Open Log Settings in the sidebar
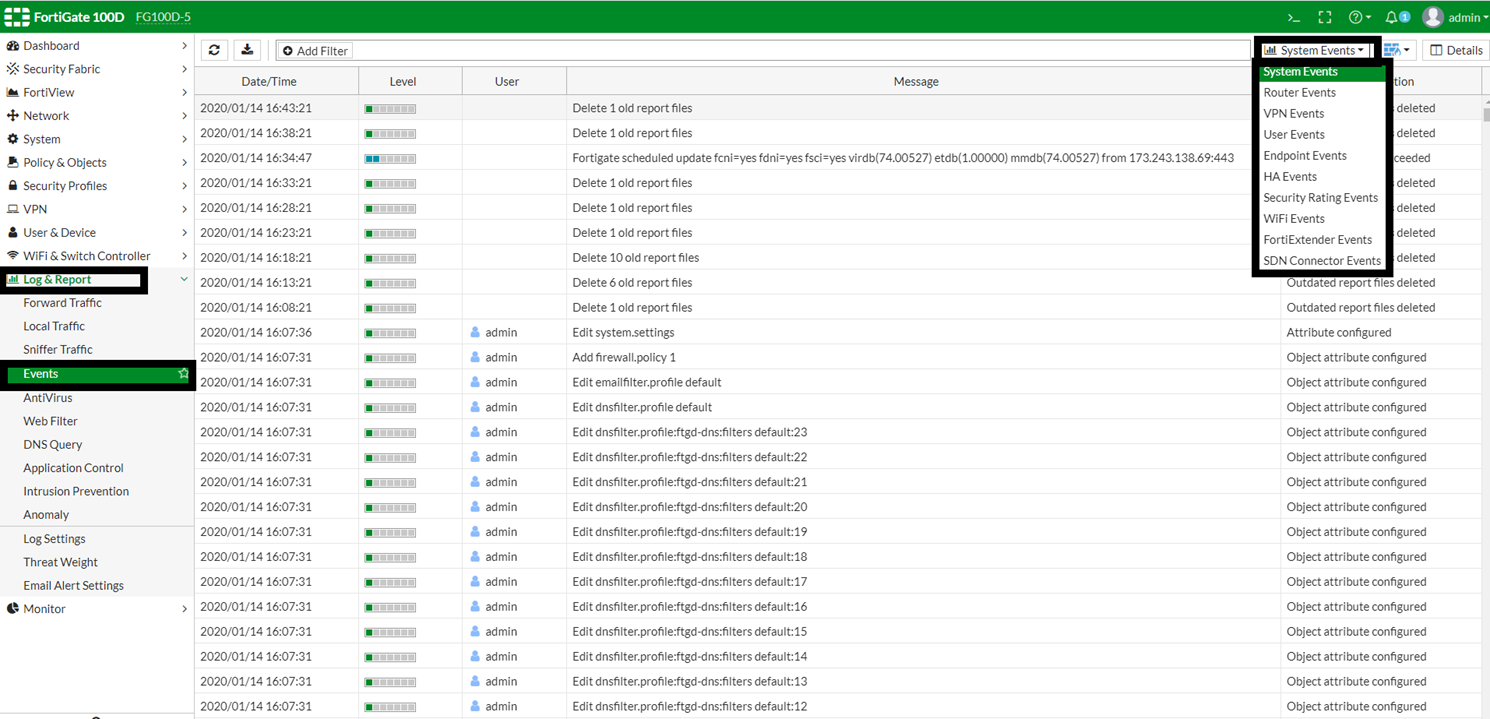This screenshot has width=1490, height=719. tap(54, 539)
